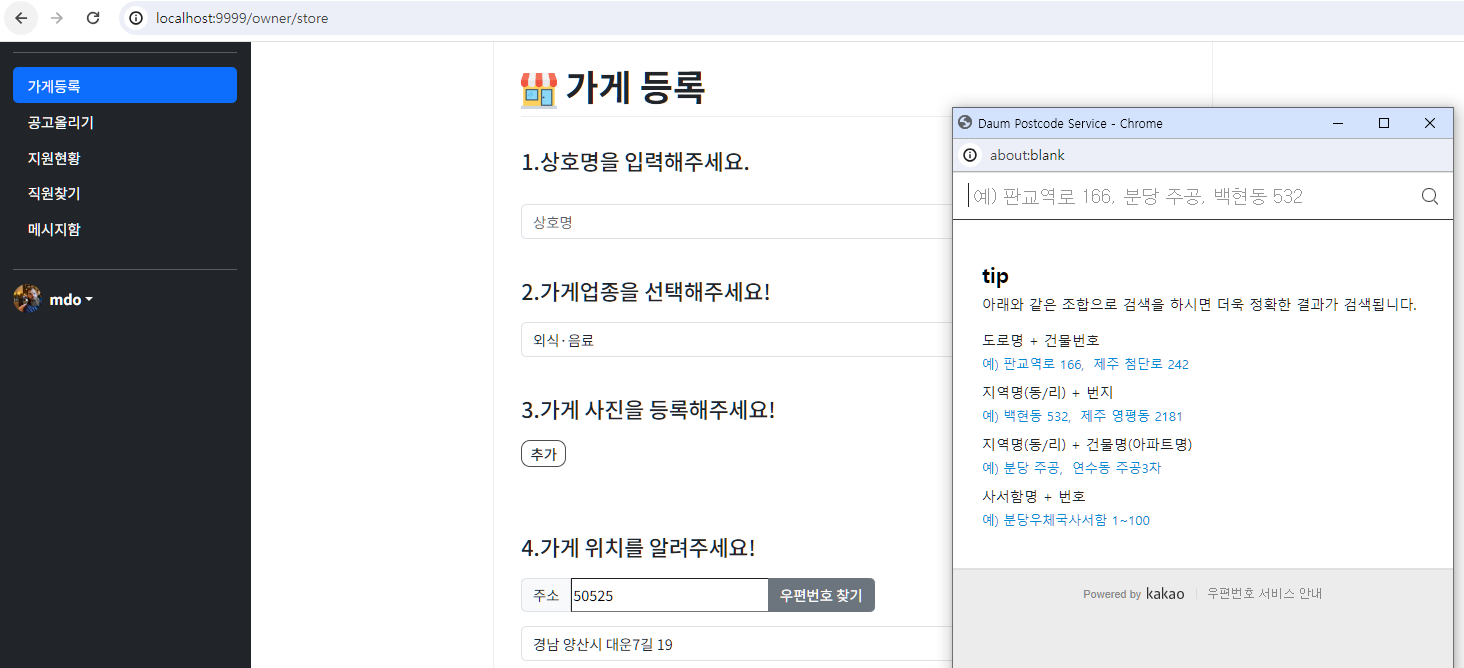Image resolution: width=1464 pixels, height=668 pixels.
Task: Click example 판교역로 166, 제주 첨단로 242
Action: point(1086,364)
